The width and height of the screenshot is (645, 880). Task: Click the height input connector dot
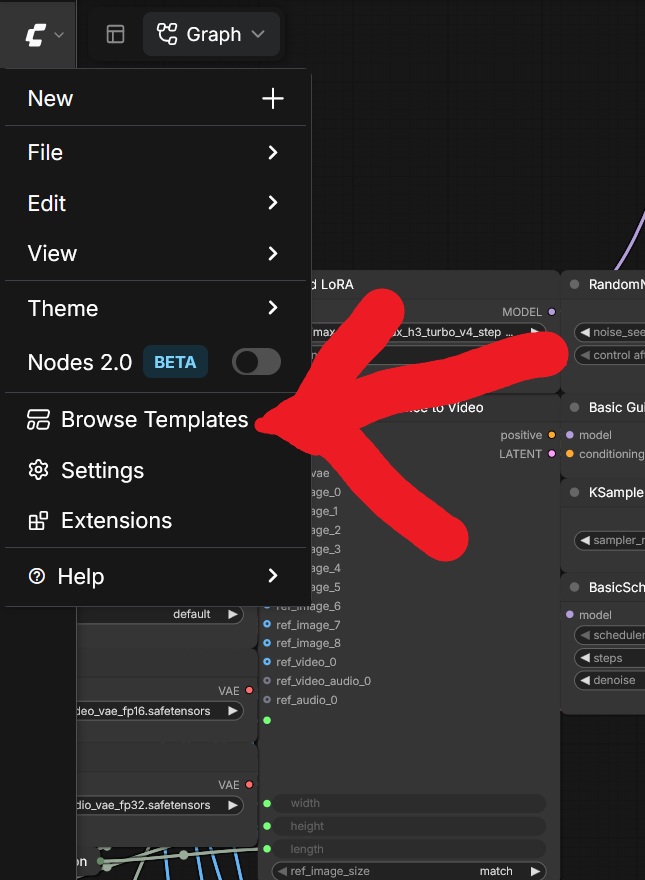coord(267,826)
